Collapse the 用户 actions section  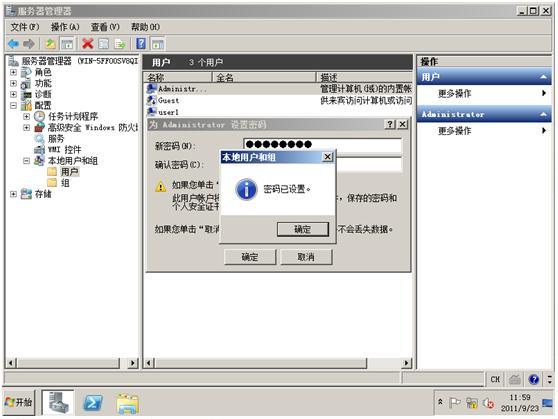[543, 77]
